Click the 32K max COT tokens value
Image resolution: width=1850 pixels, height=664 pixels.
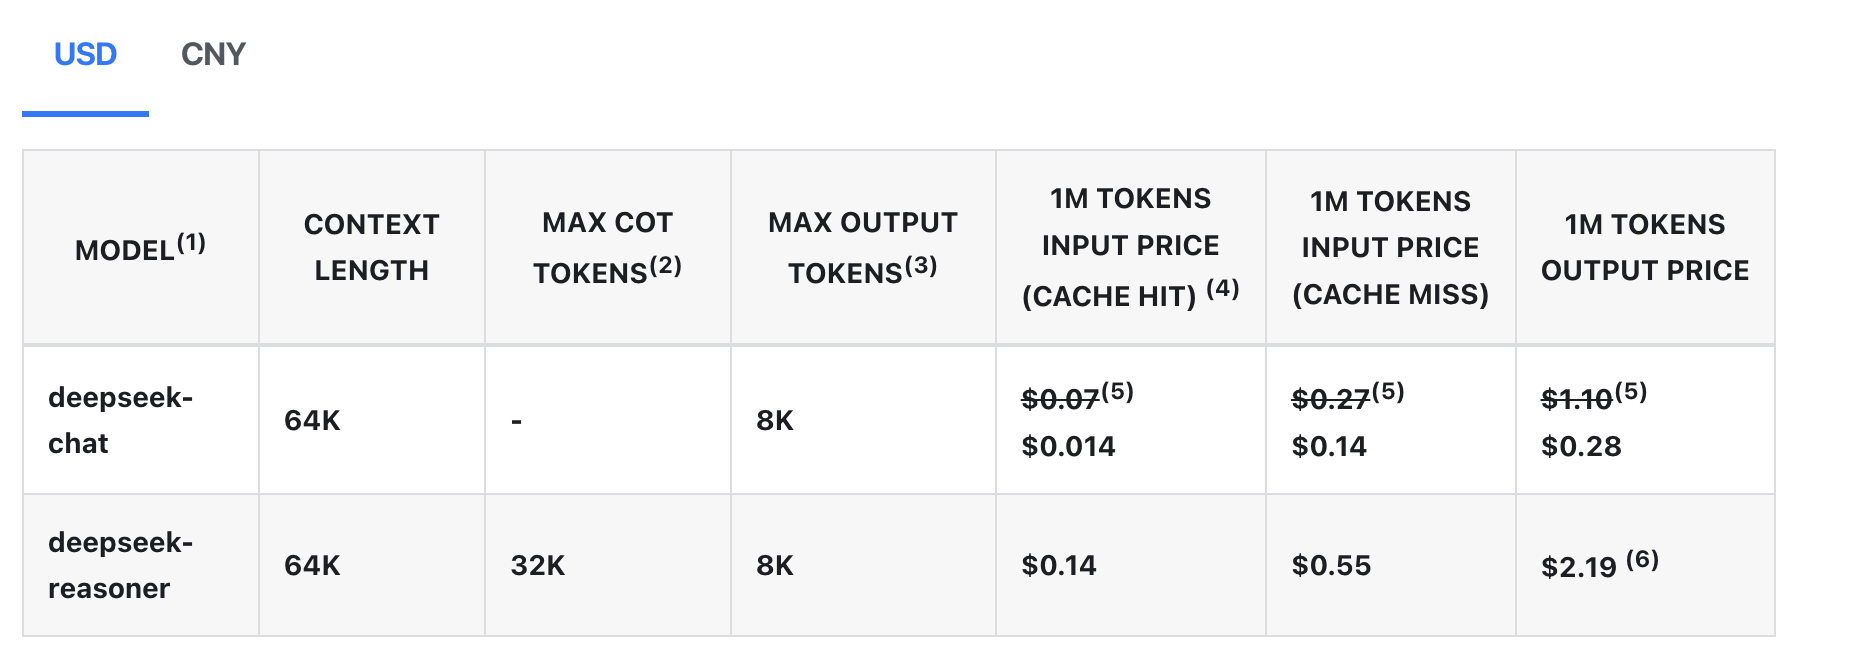click(x=538, y=566)
